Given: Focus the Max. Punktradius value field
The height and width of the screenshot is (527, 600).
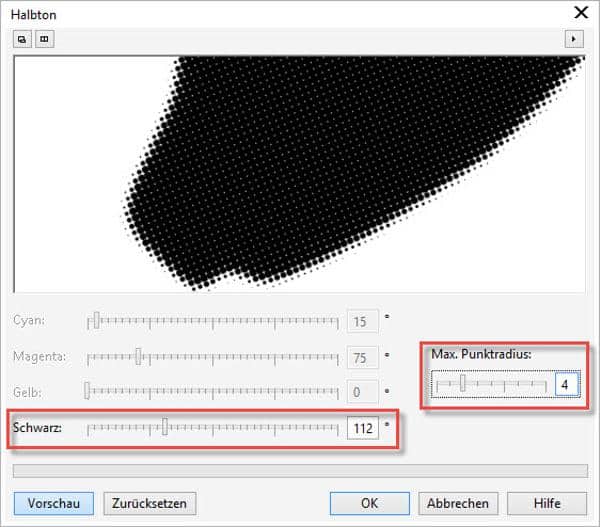Looking at the screenshot, I should (x=566, y=385).
